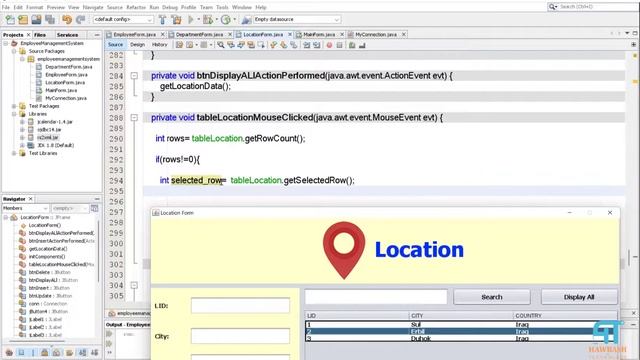Toggle Sort by Source in Navigator

[x=95, y=353]
